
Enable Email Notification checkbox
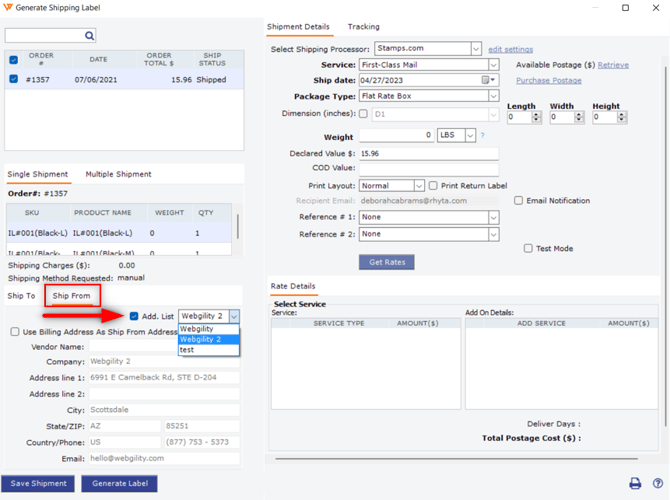click(518, 201)
